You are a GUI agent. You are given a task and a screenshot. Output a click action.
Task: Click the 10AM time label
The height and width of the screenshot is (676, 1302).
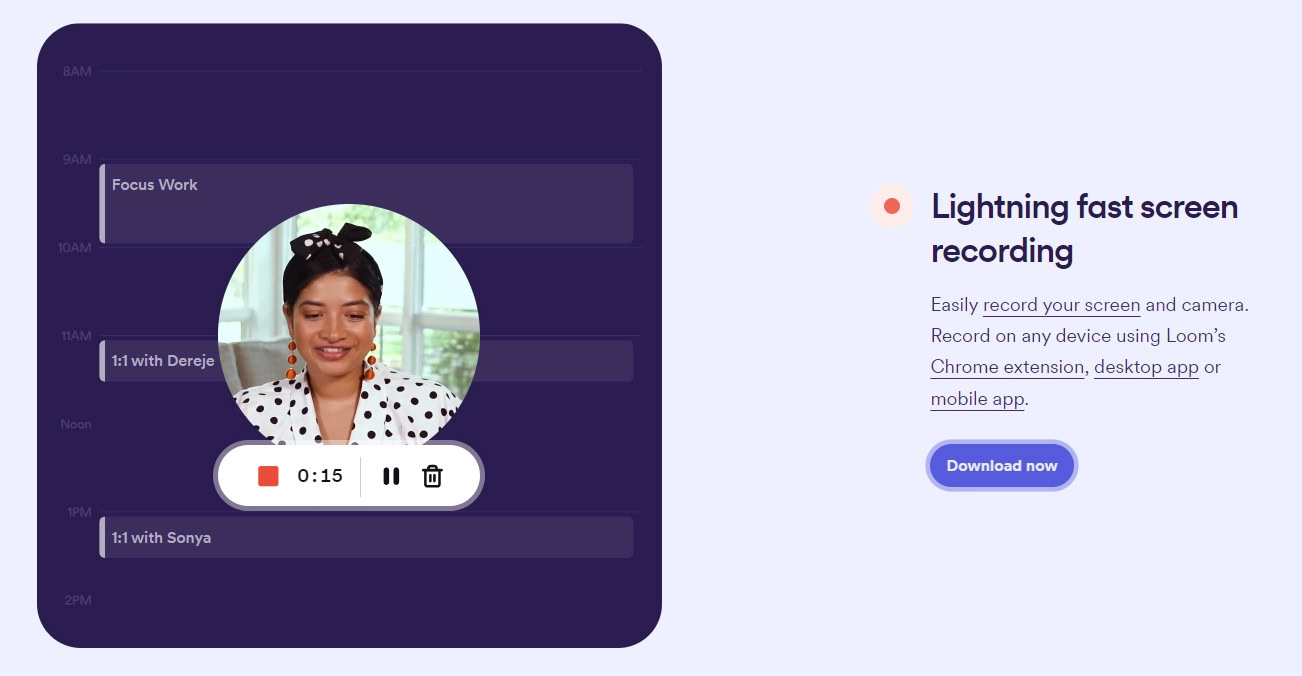click(x=74, y=248)
